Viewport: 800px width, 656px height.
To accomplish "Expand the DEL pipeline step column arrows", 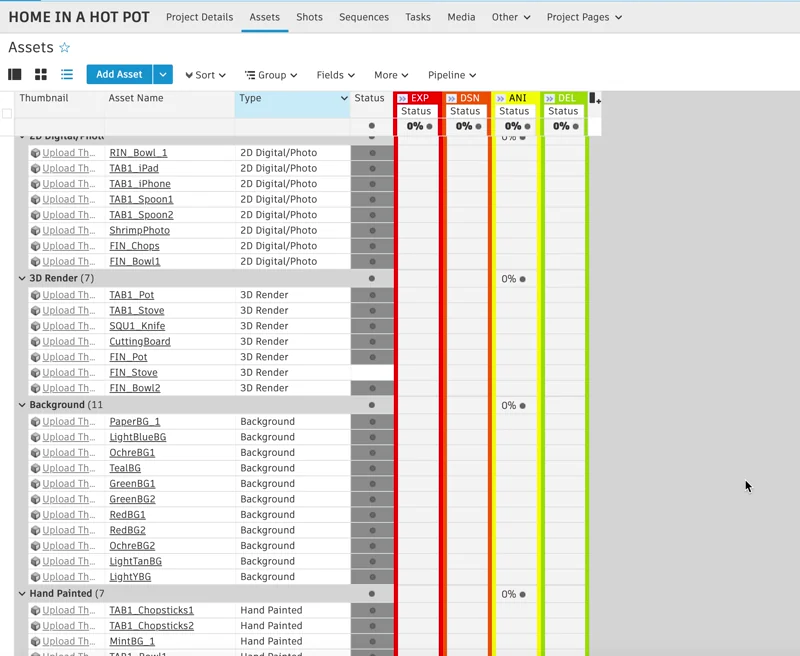I will (x=549, y=98).
